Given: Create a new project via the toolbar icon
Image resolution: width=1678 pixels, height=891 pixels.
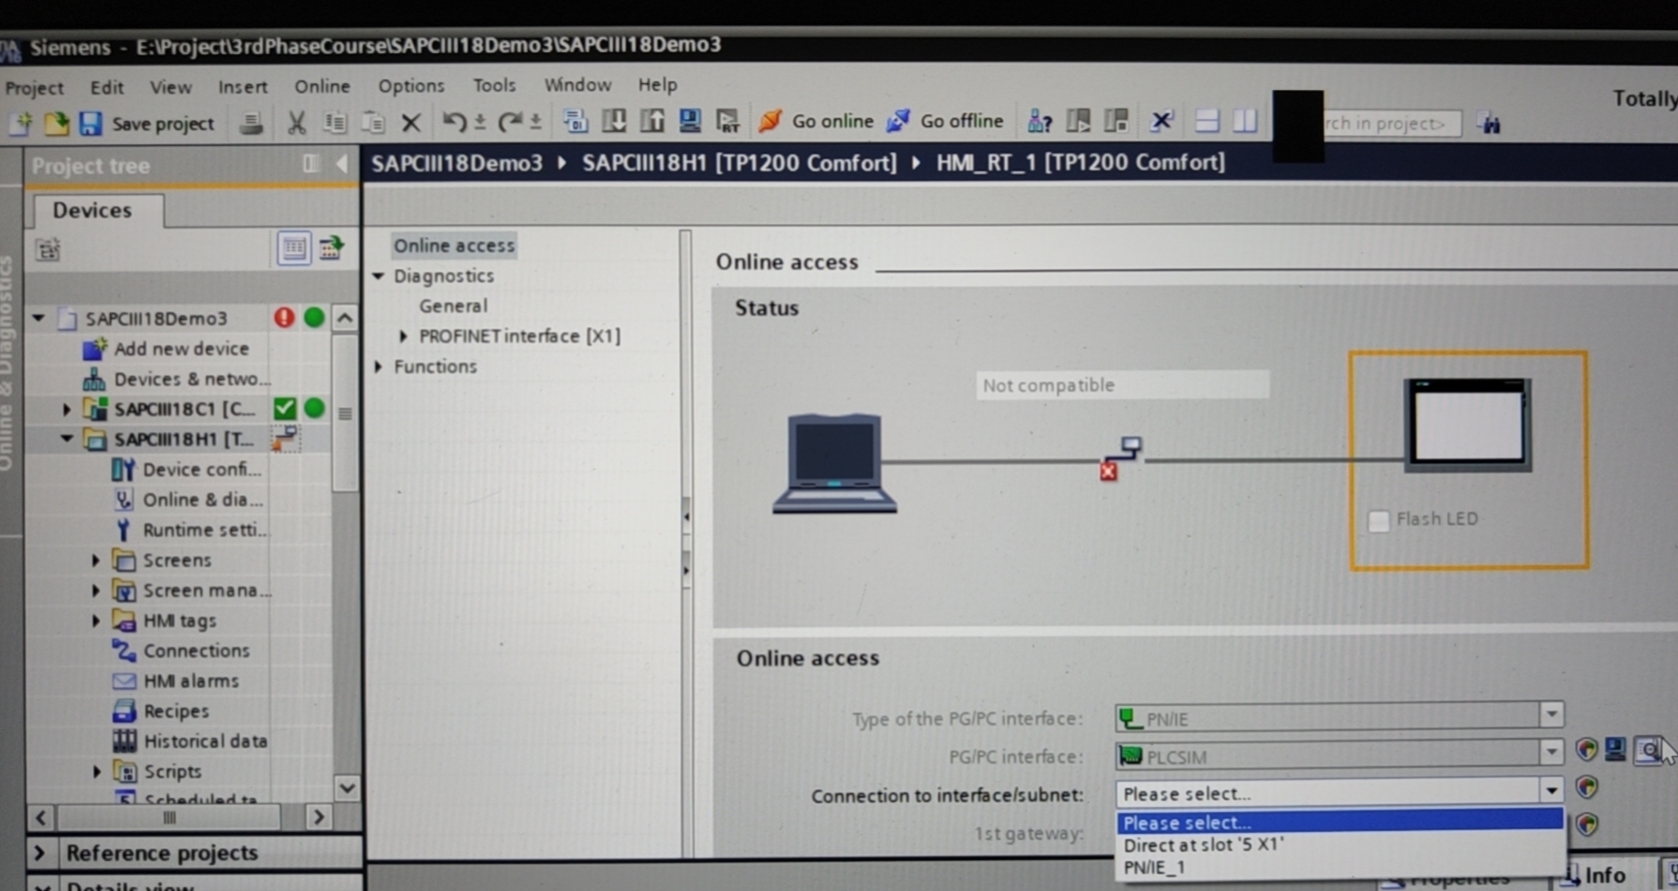Looking at the screenshot, I should point(20,123).
